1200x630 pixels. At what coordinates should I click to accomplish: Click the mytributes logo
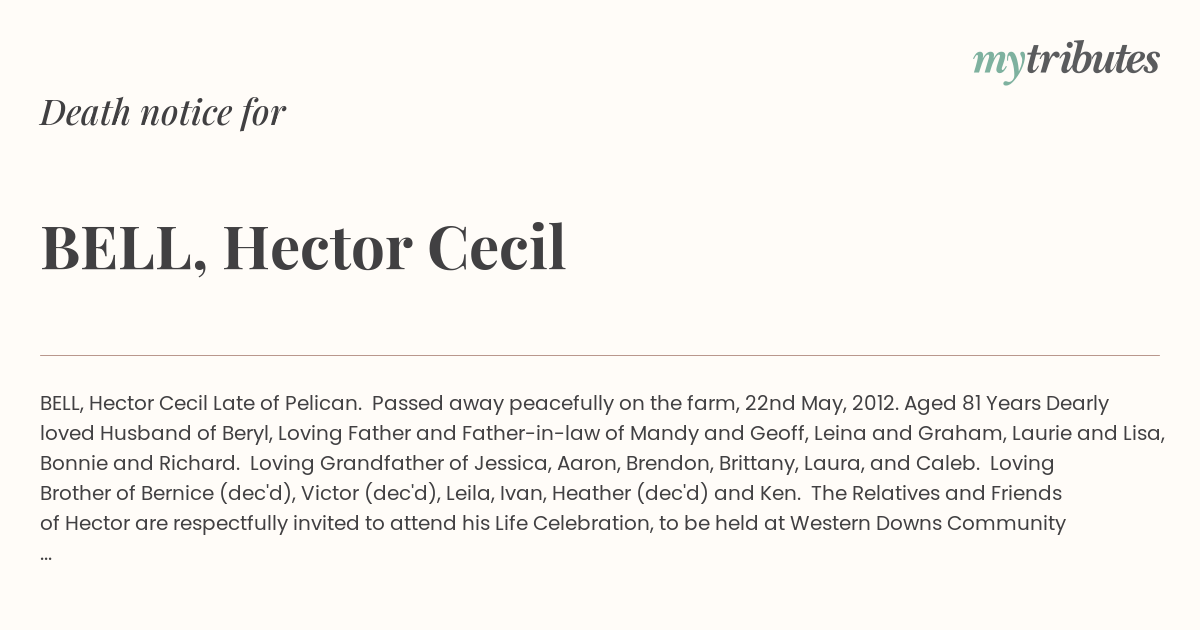pyautogui.click(x=1066, y=61)
